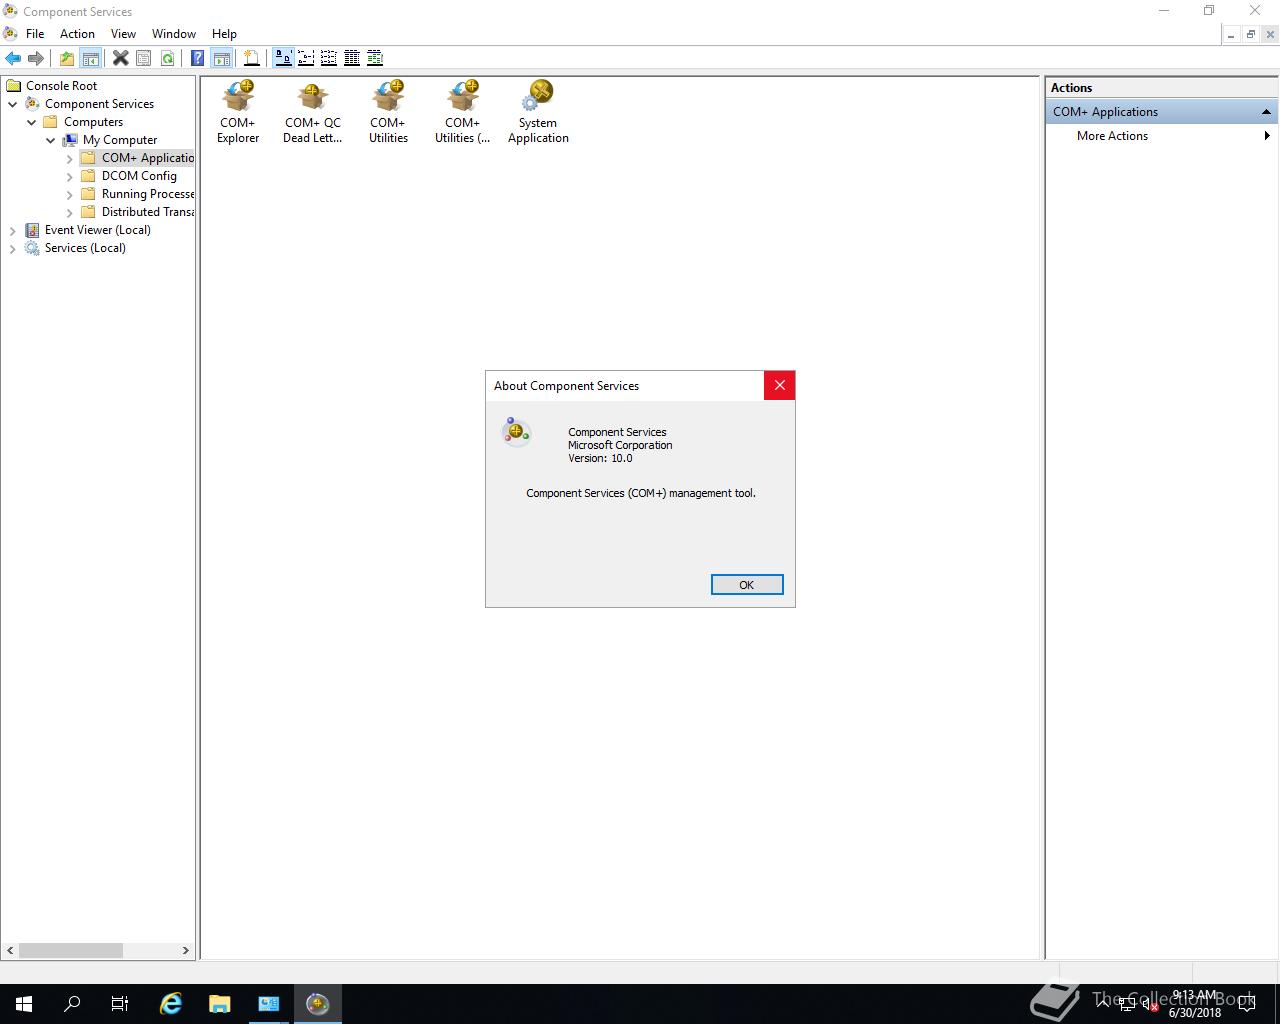The image size is (1280, 1024).
Task: Click OK in About Component Services dialog
Action: [747, 585]
